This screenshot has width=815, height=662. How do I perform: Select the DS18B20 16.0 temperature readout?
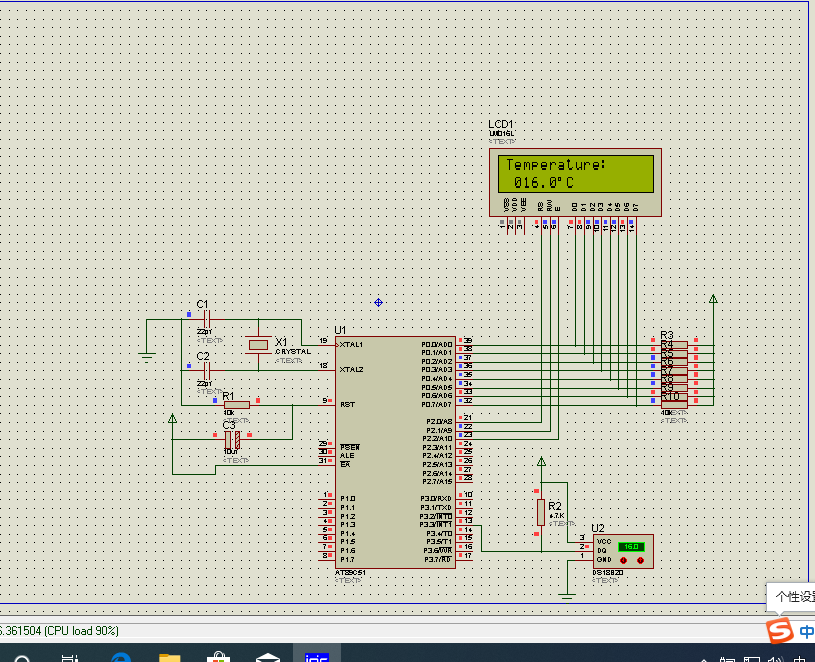[x=631, y=547]
